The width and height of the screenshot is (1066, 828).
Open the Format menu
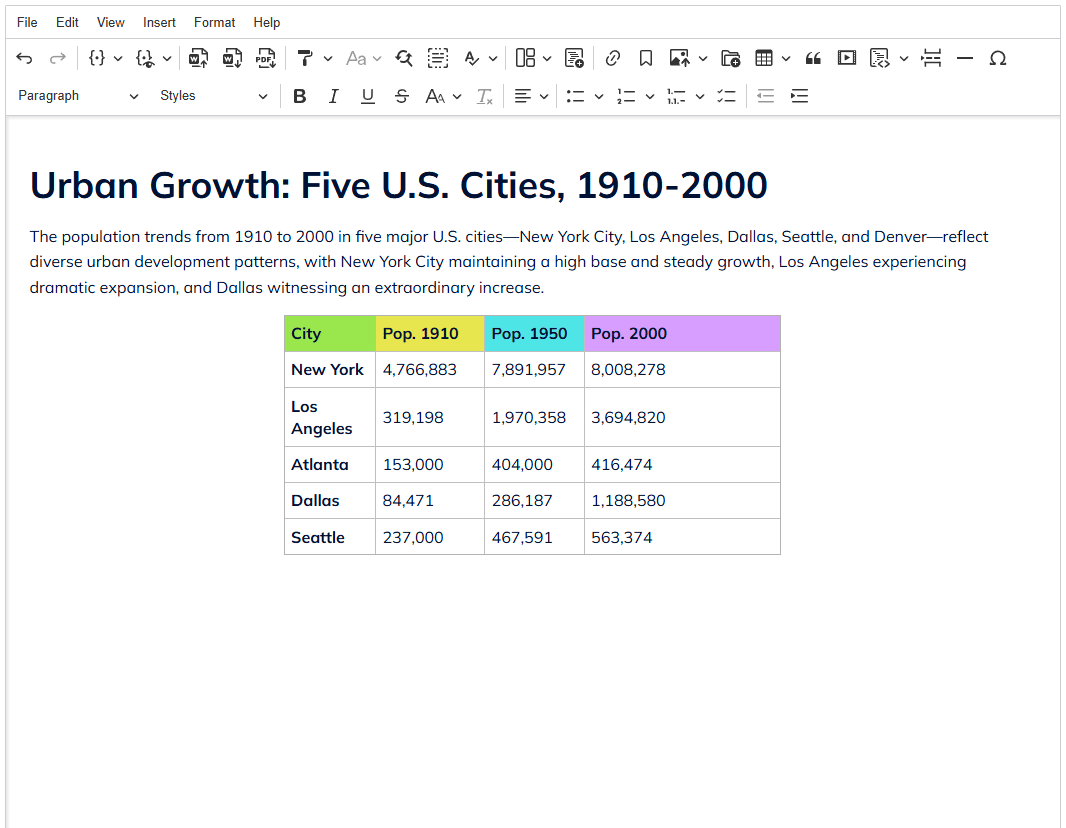coord(214,22)
